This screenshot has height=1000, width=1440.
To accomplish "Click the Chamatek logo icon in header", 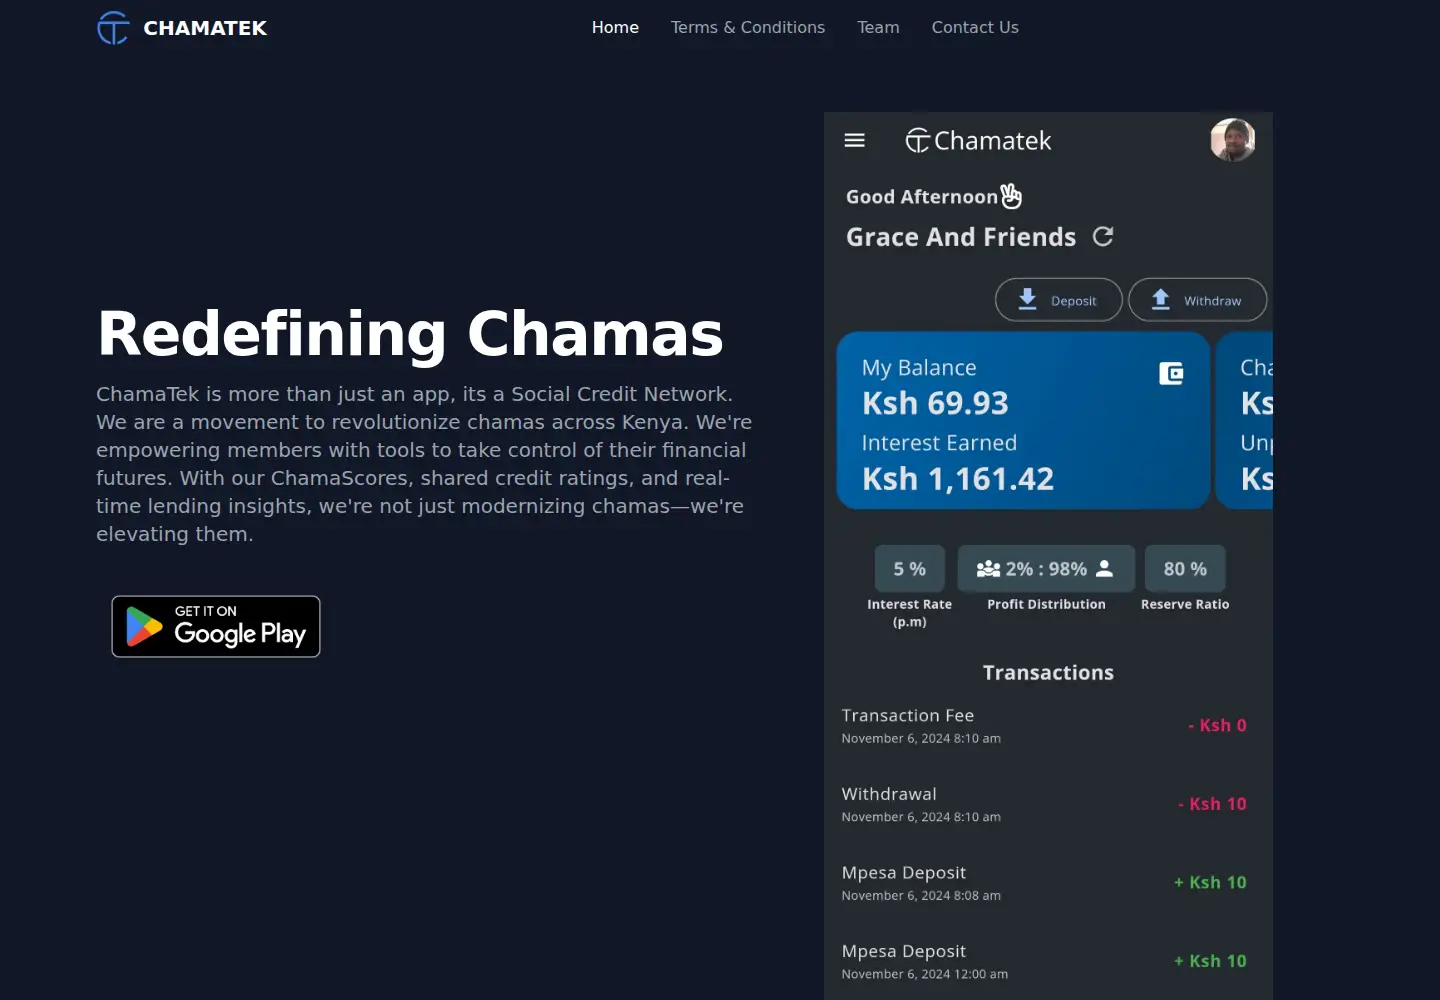I will tap(113, 28).
